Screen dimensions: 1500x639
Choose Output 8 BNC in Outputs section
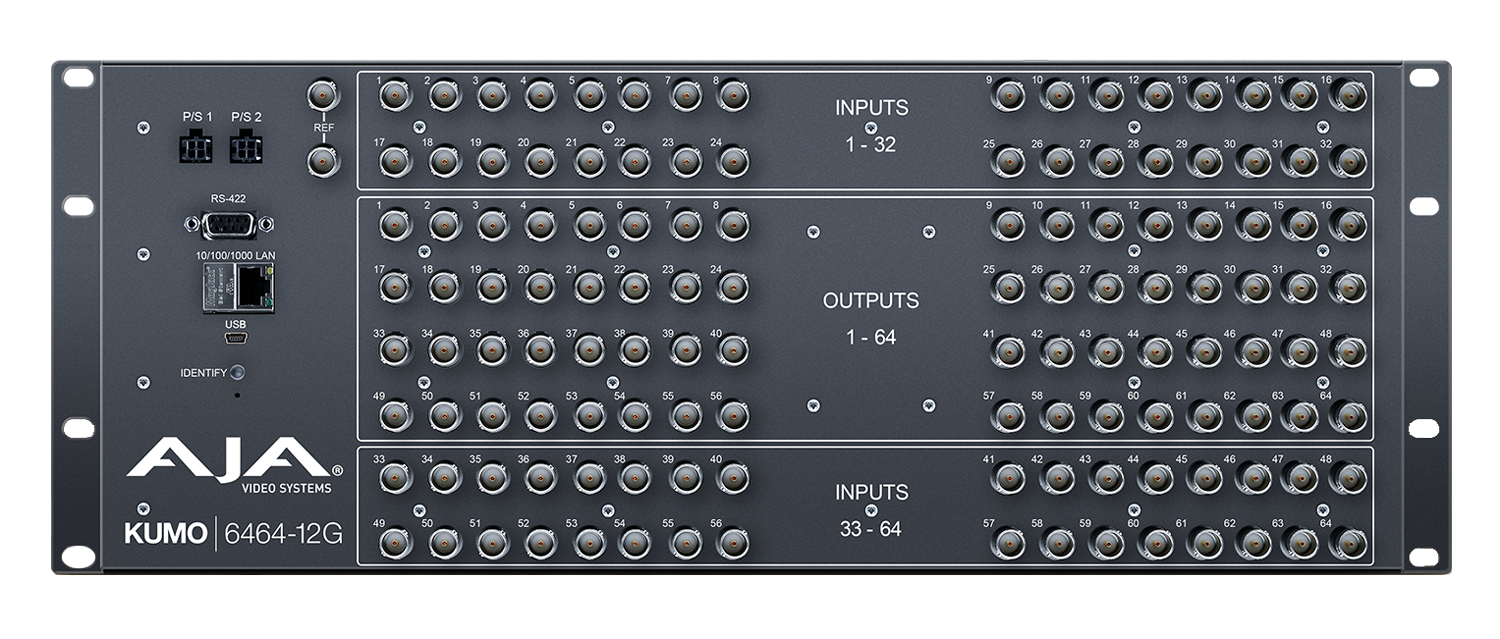click(x=733, y=224)
